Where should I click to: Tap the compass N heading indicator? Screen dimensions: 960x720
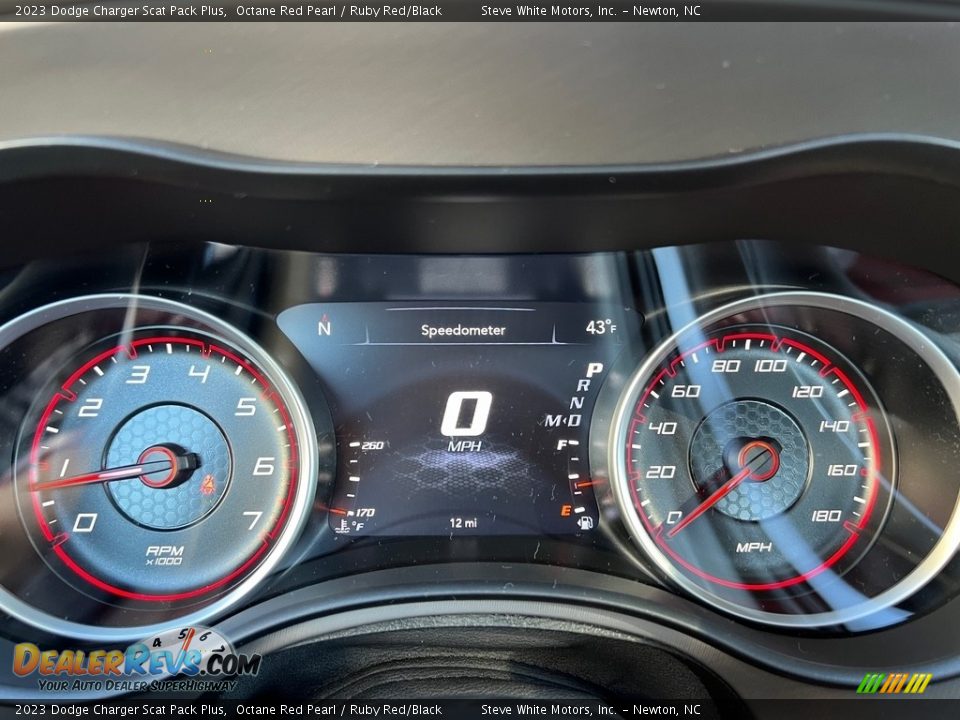pos(324,326)
